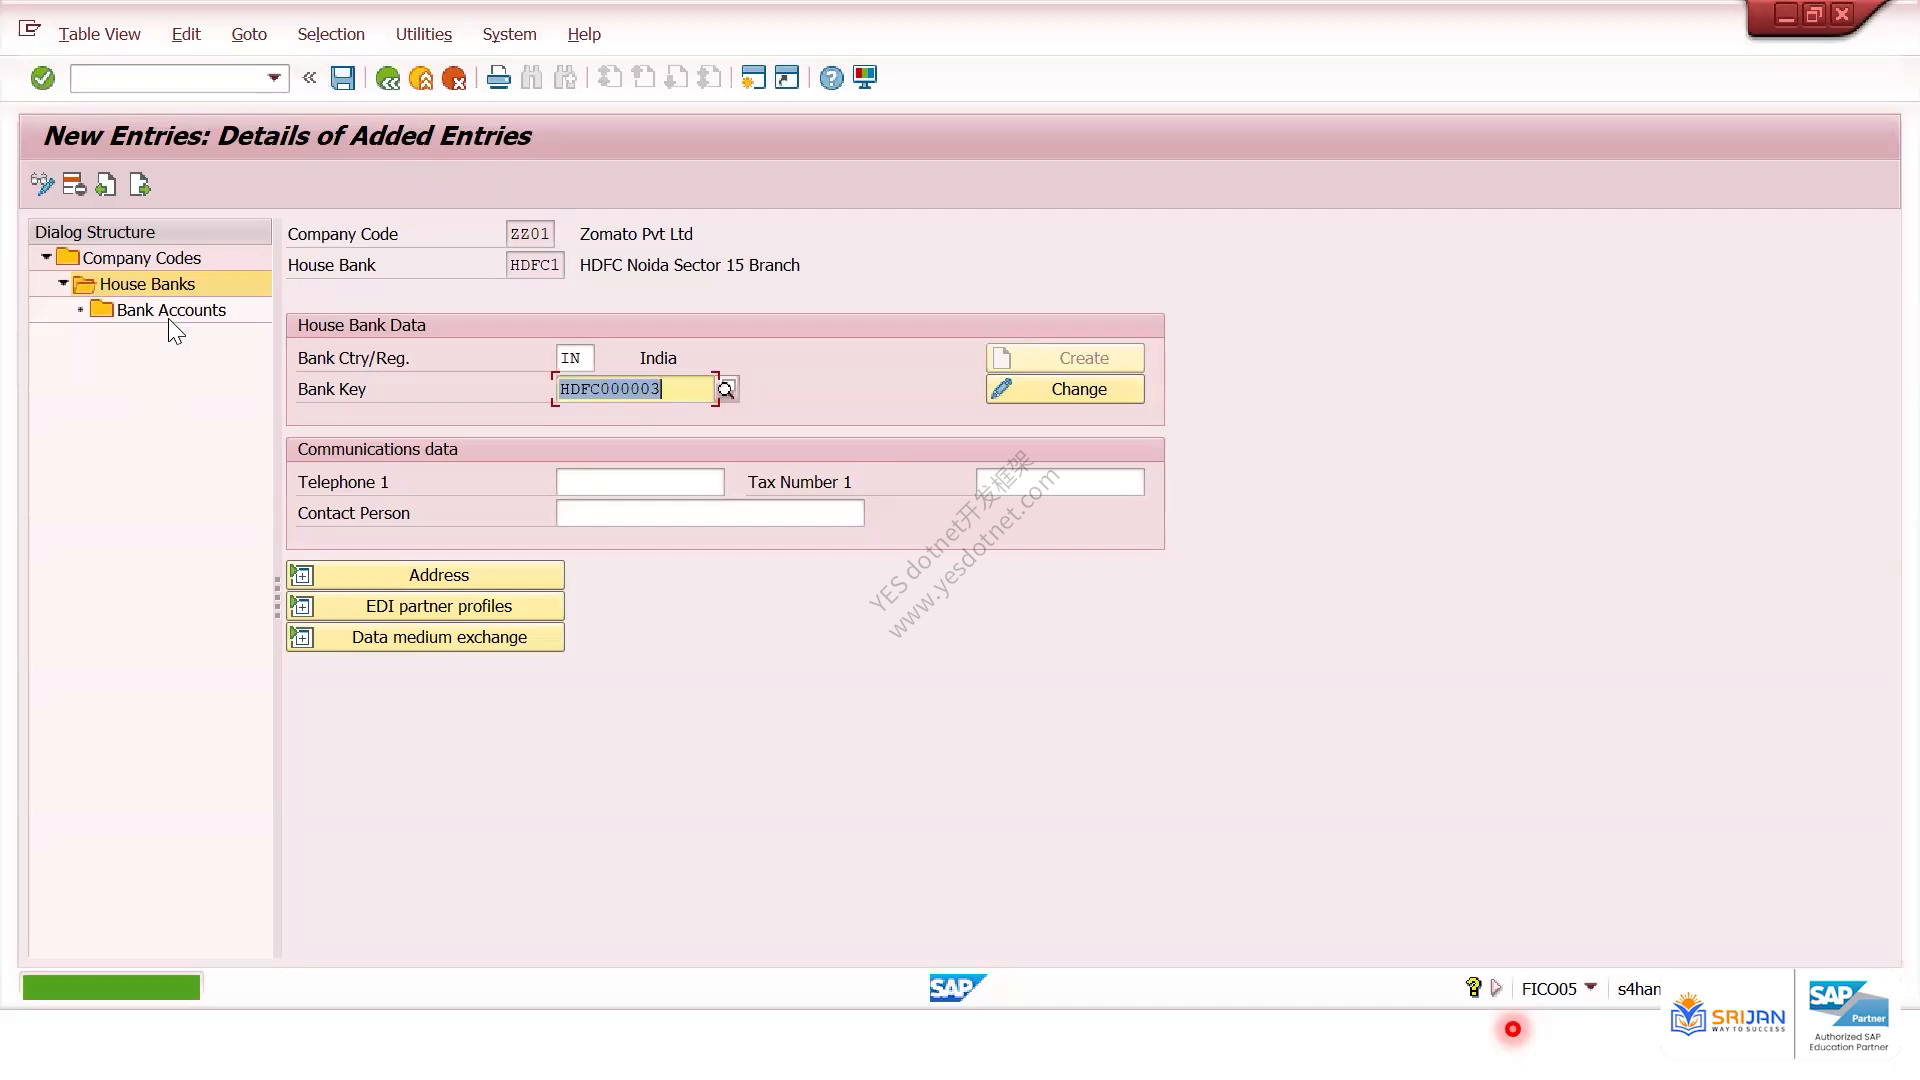This screenshot has height=1080, width=1920.
Task: Select Bank Accounts in the Dialog Structure
Action: (171, 310)
